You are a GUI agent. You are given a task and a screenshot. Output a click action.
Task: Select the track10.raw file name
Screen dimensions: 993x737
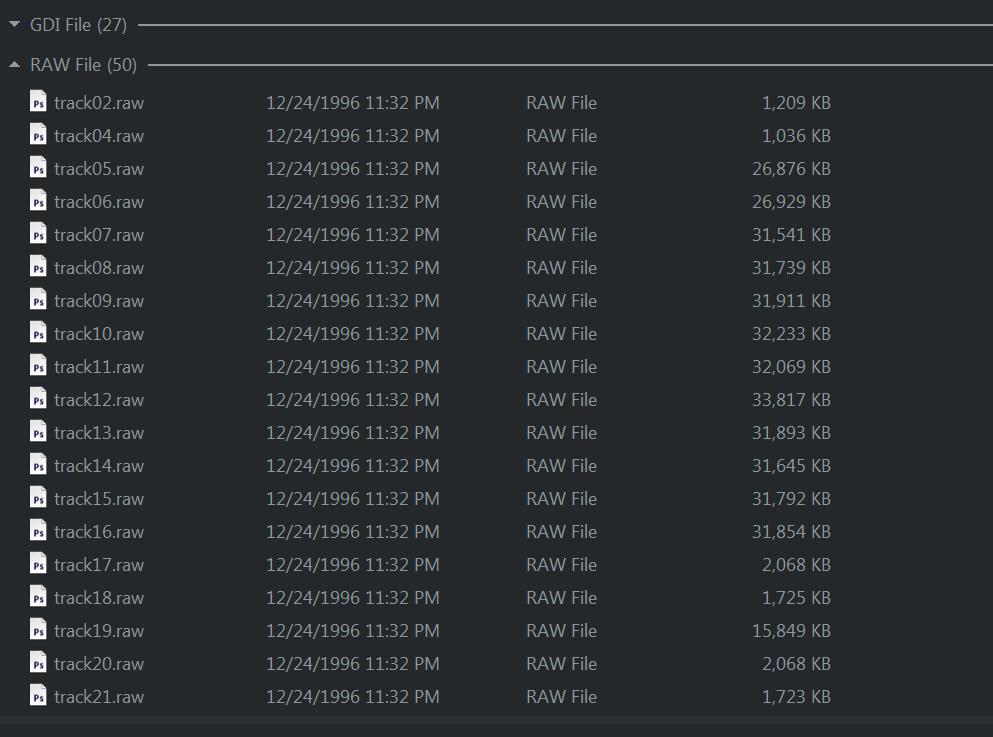coord(99,333)
